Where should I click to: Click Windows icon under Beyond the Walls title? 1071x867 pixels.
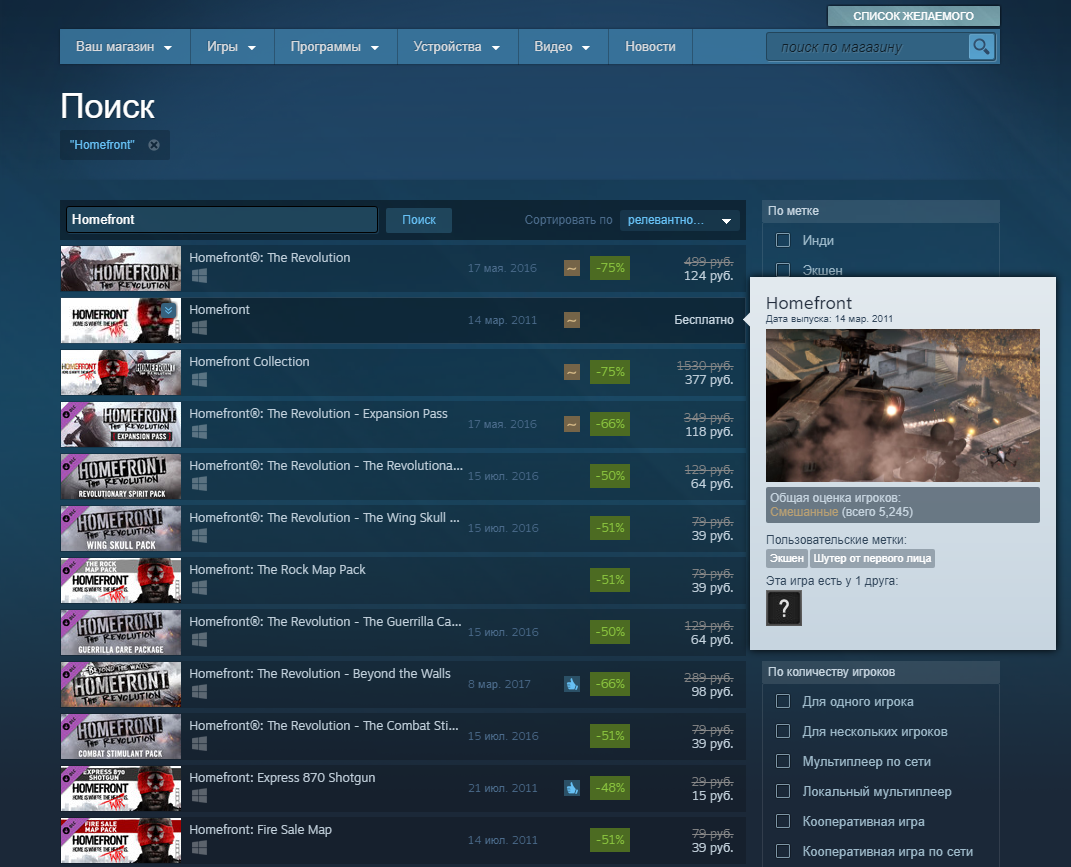coord(199,691)
